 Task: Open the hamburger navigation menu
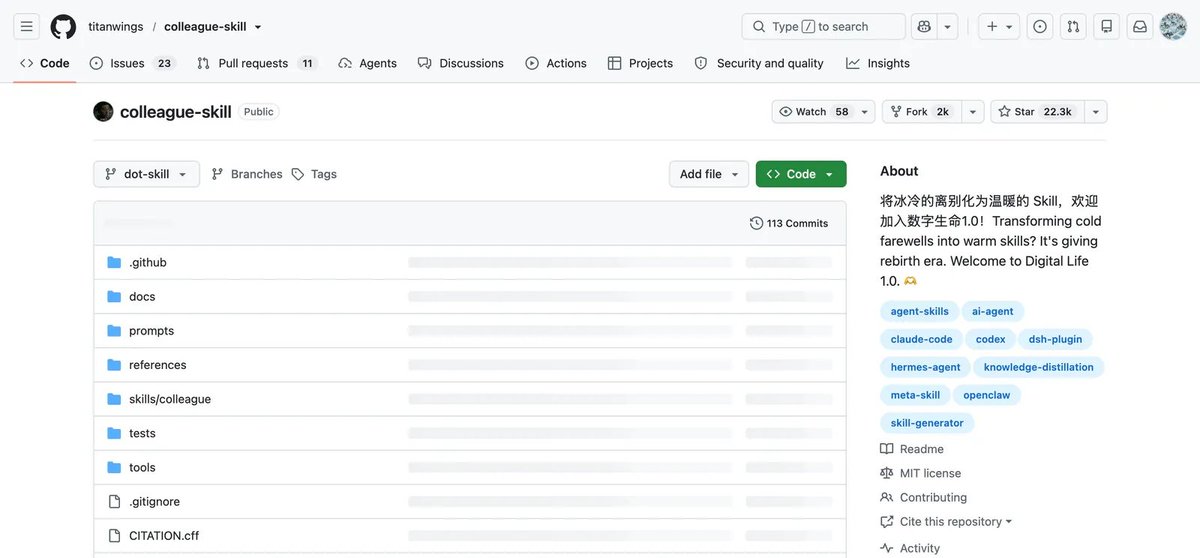(27, 27)
